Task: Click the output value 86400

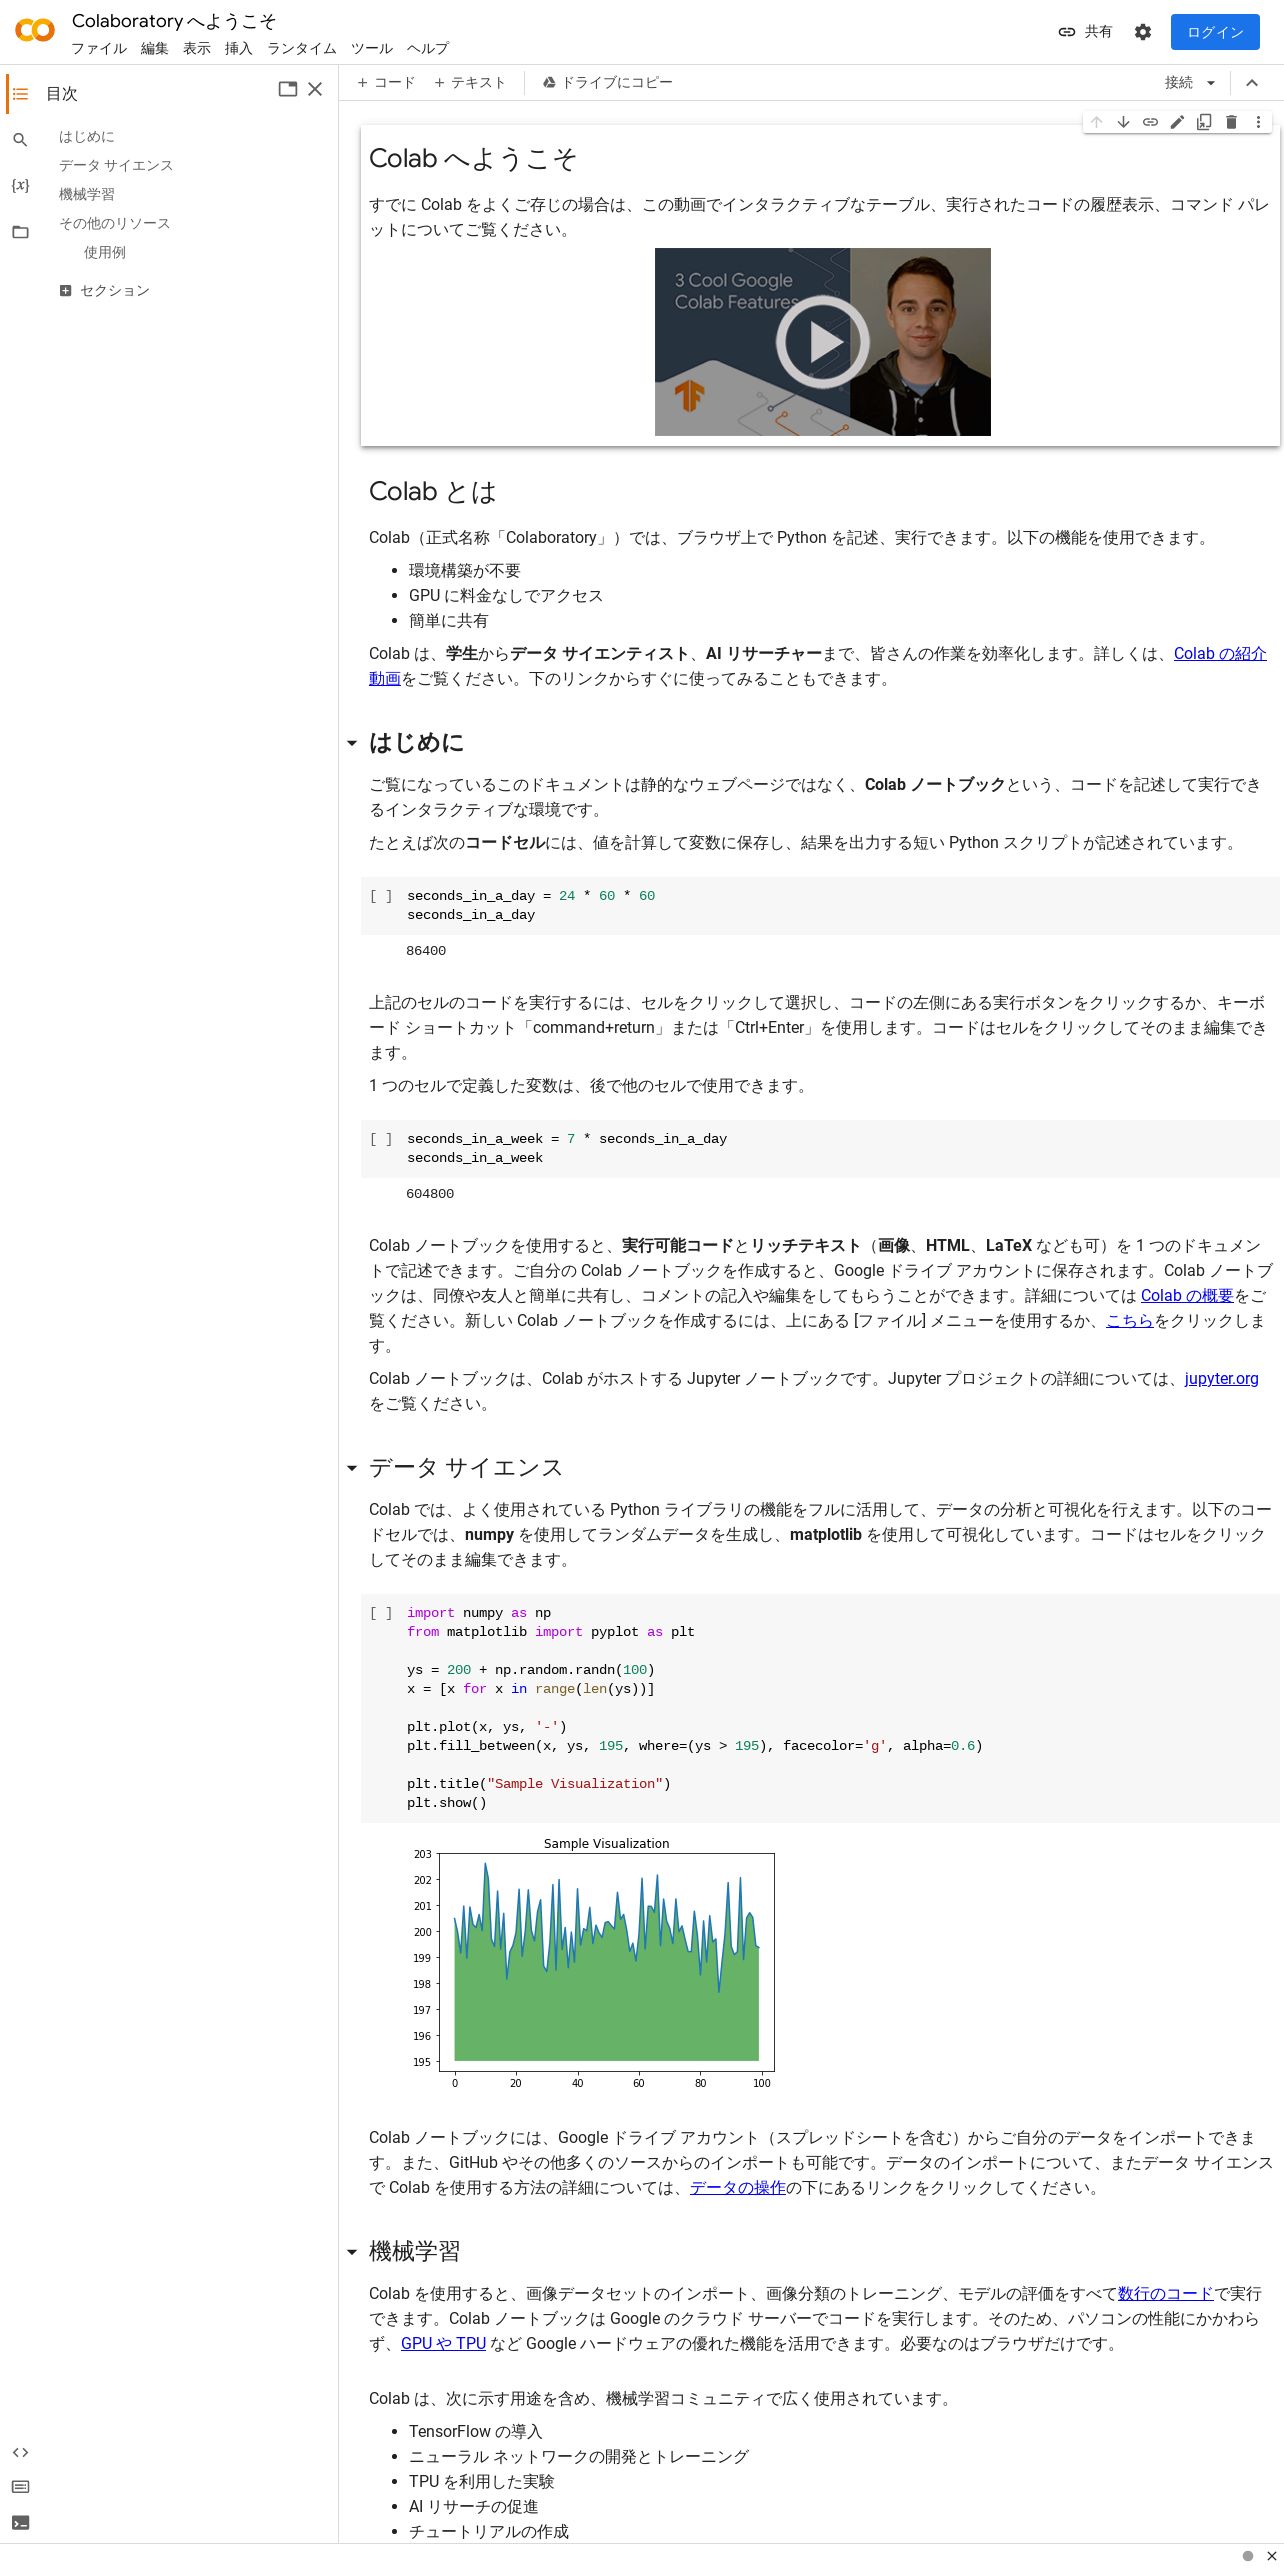Action: (426, 951)
